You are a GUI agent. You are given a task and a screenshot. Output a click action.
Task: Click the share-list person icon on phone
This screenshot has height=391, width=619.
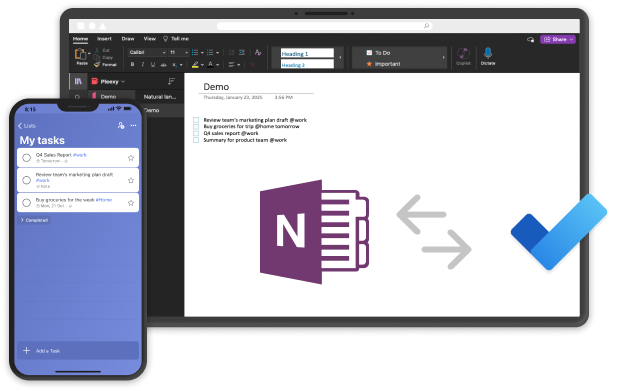pyautogui.click(x=121, y=126)
